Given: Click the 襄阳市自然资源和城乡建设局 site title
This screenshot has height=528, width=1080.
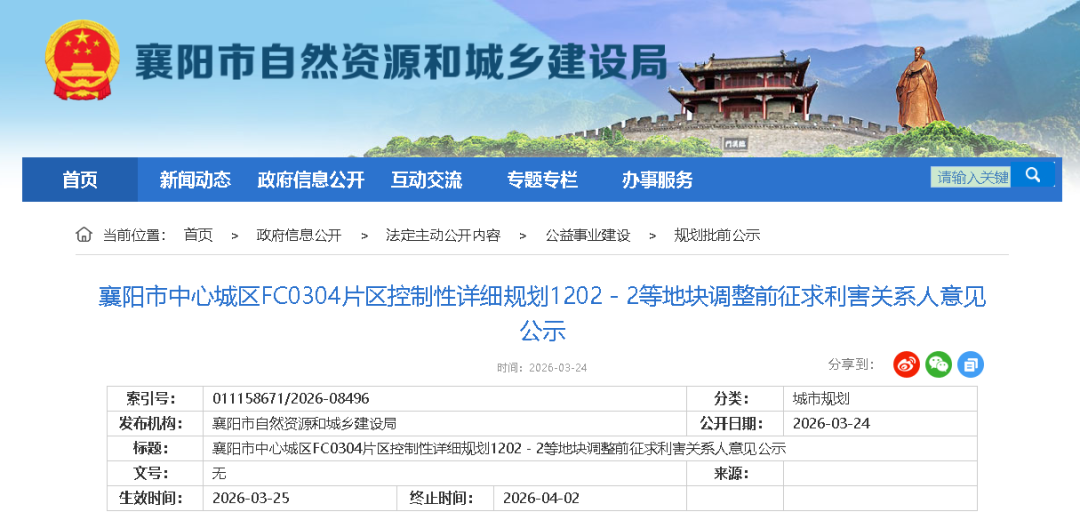Looking at the screenshot, I should click(400, 65).
